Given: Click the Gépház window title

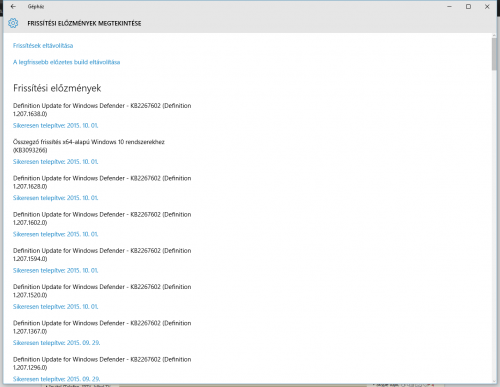Looking at the screenshot, I should [36, 6].
